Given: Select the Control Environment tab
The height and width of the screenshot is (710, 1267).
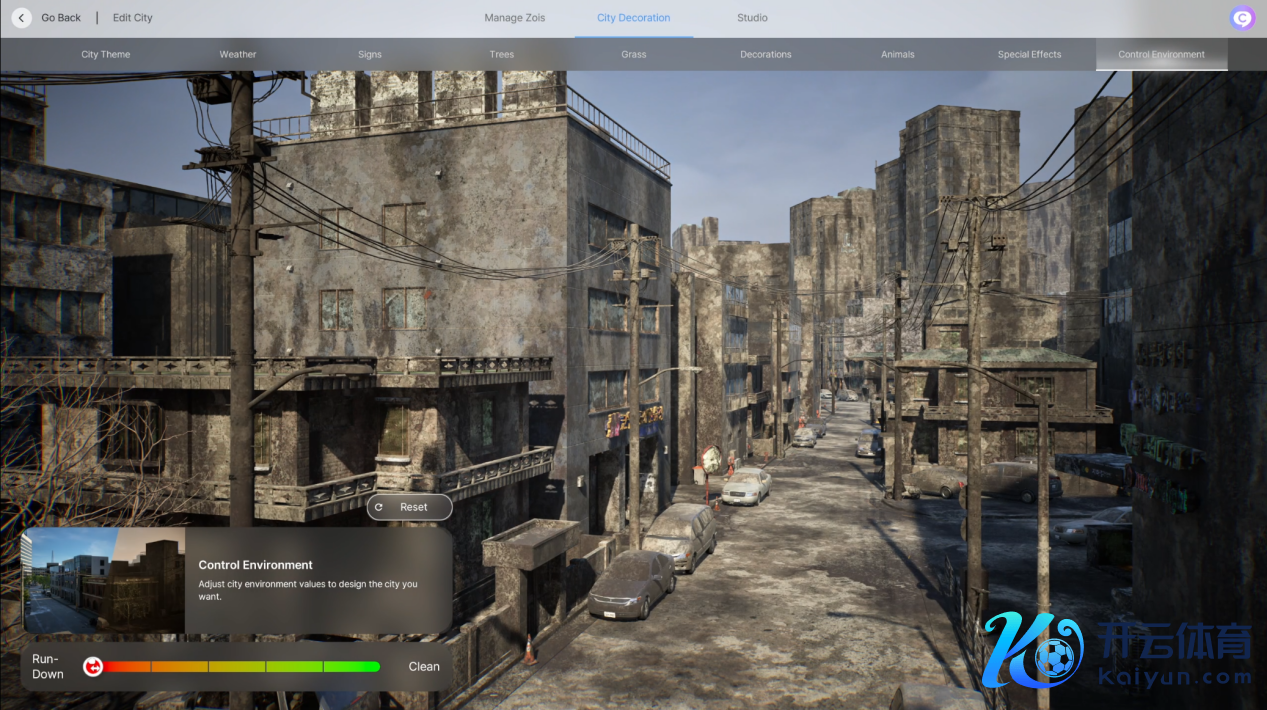Looking at the screenshot, I should (x=1161, y=55).
